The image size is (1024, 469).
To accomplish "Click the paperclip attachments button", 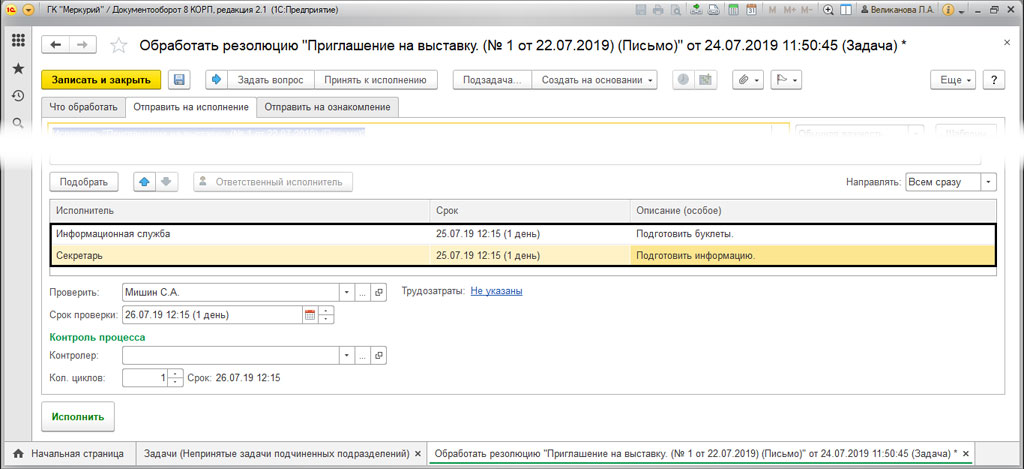I will click(746, 80).
